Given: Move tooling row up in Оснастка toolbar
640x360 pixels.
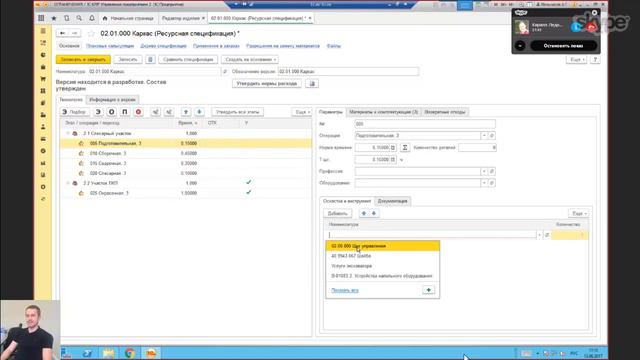Looking at the screenshot, I should click(x=364, y=213).
